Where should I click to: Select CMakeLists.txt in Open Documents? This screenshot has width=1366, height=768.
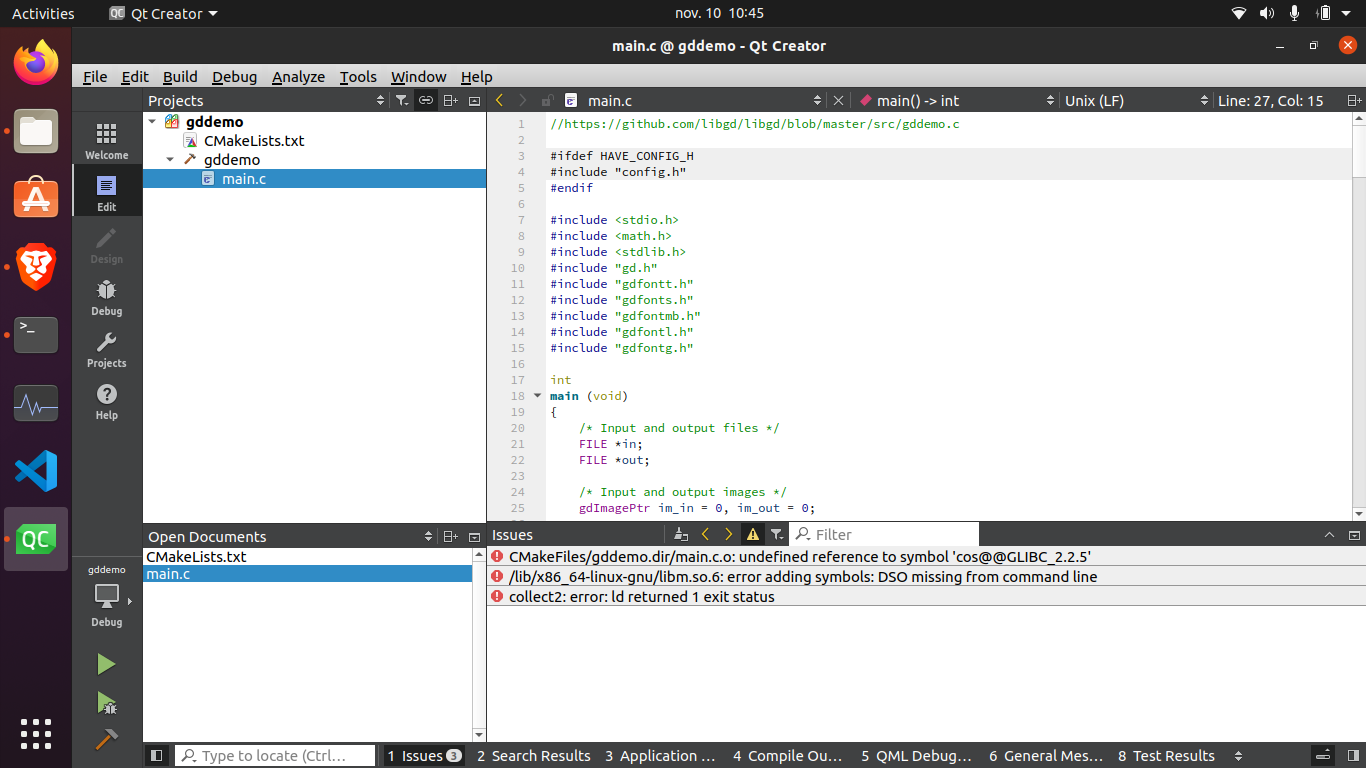307,556
